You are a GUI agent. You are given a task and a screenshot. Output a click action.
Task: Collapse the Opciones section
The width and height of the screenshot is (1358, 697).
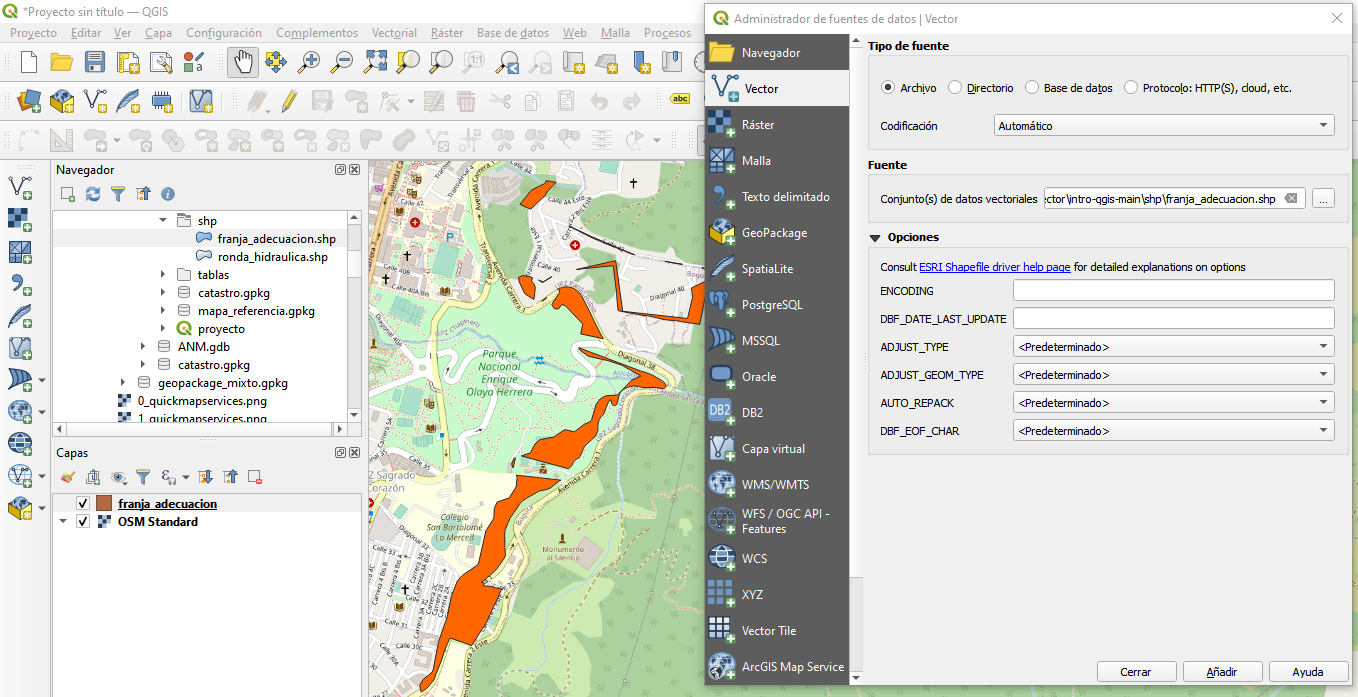(876, 238)
